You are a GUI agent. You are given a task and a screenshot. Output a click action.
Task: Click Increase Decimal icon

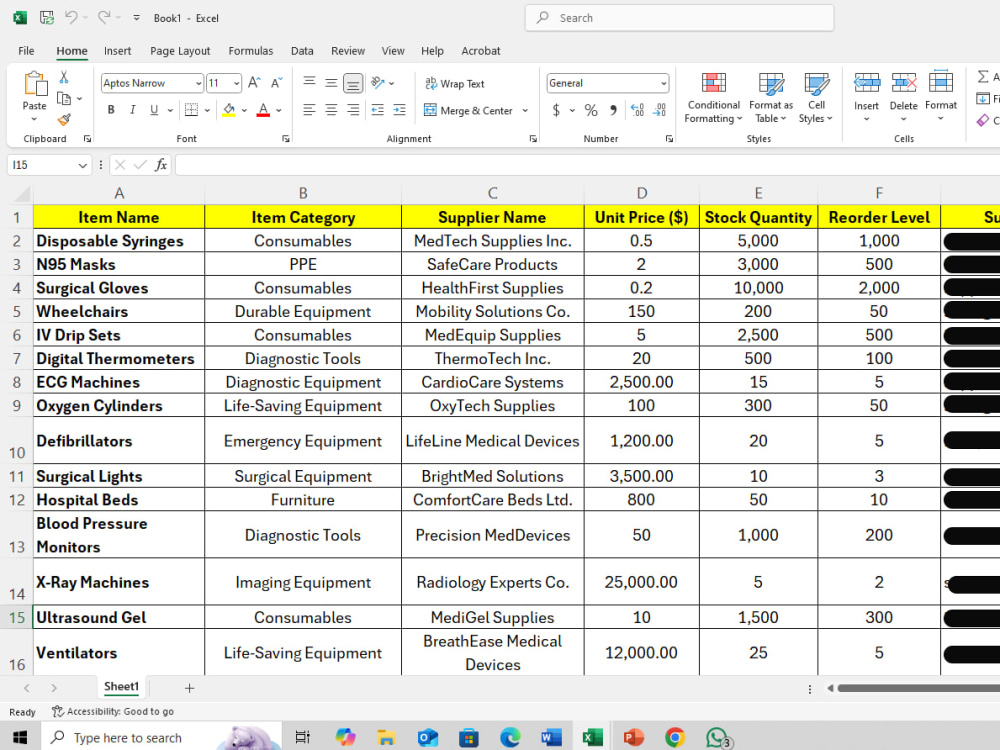(637, 110)
